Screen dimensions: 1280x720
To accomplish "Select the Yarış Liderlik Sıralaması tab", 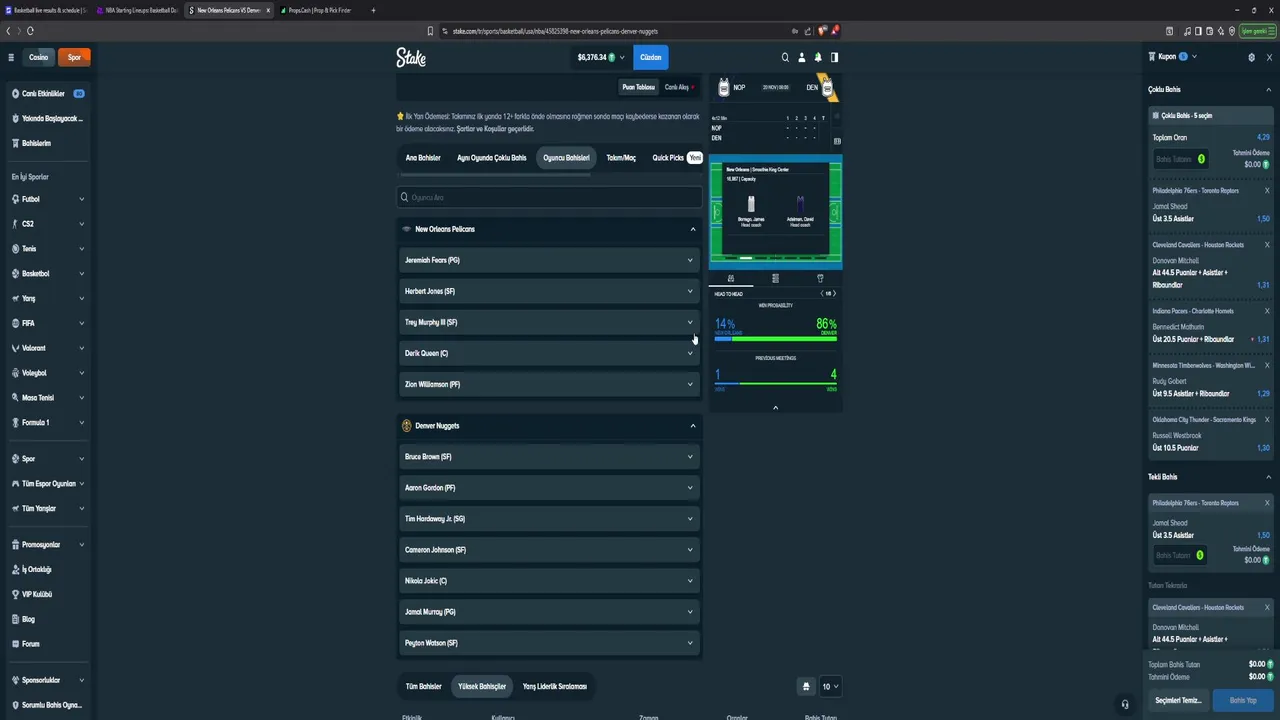I will (554, 686).
